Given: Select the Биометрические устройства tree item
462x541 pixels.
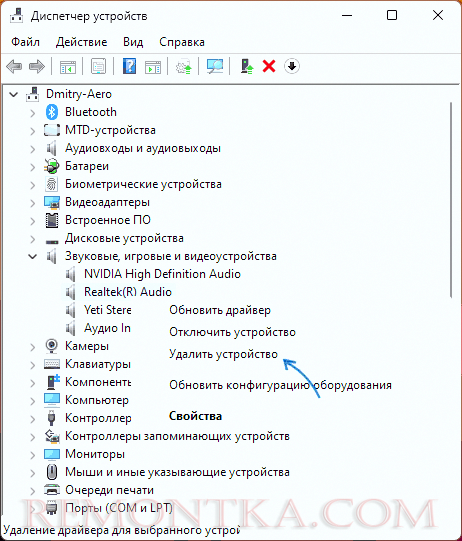Looking at the screenshot, I should tap(143, 184).
